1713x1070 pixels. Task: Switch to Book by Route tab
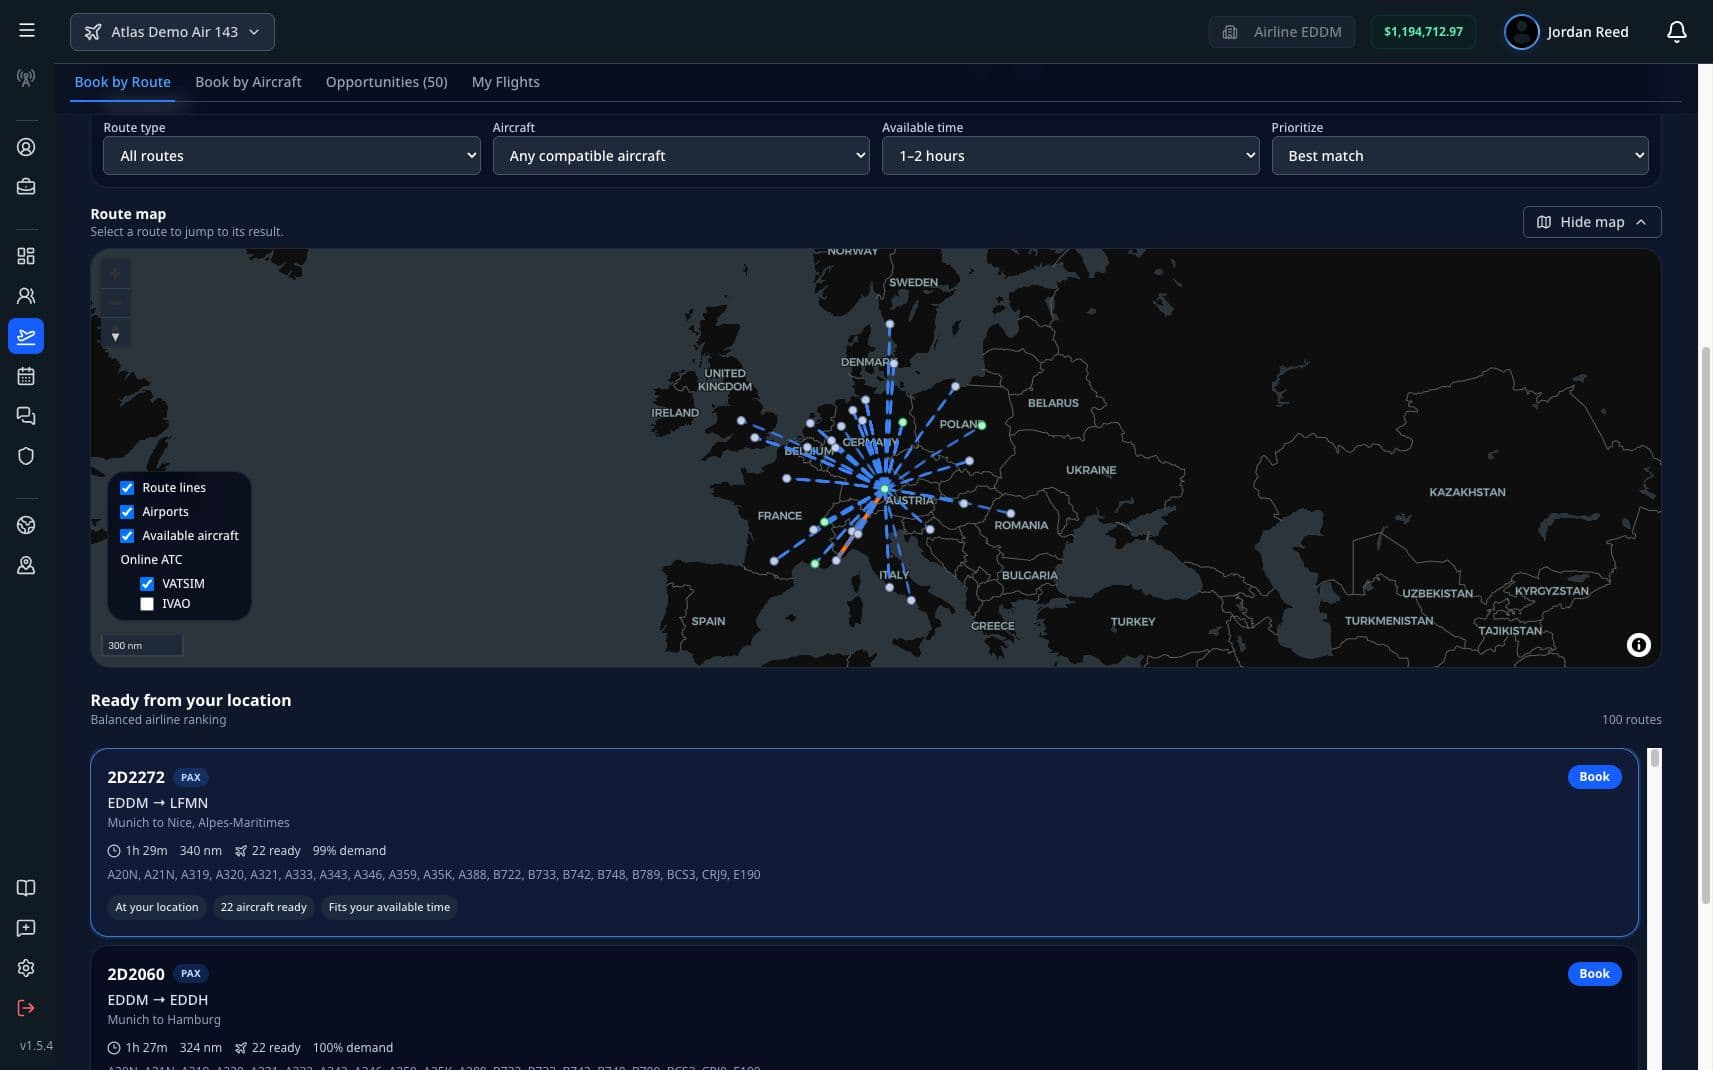[x=122, y=82]
